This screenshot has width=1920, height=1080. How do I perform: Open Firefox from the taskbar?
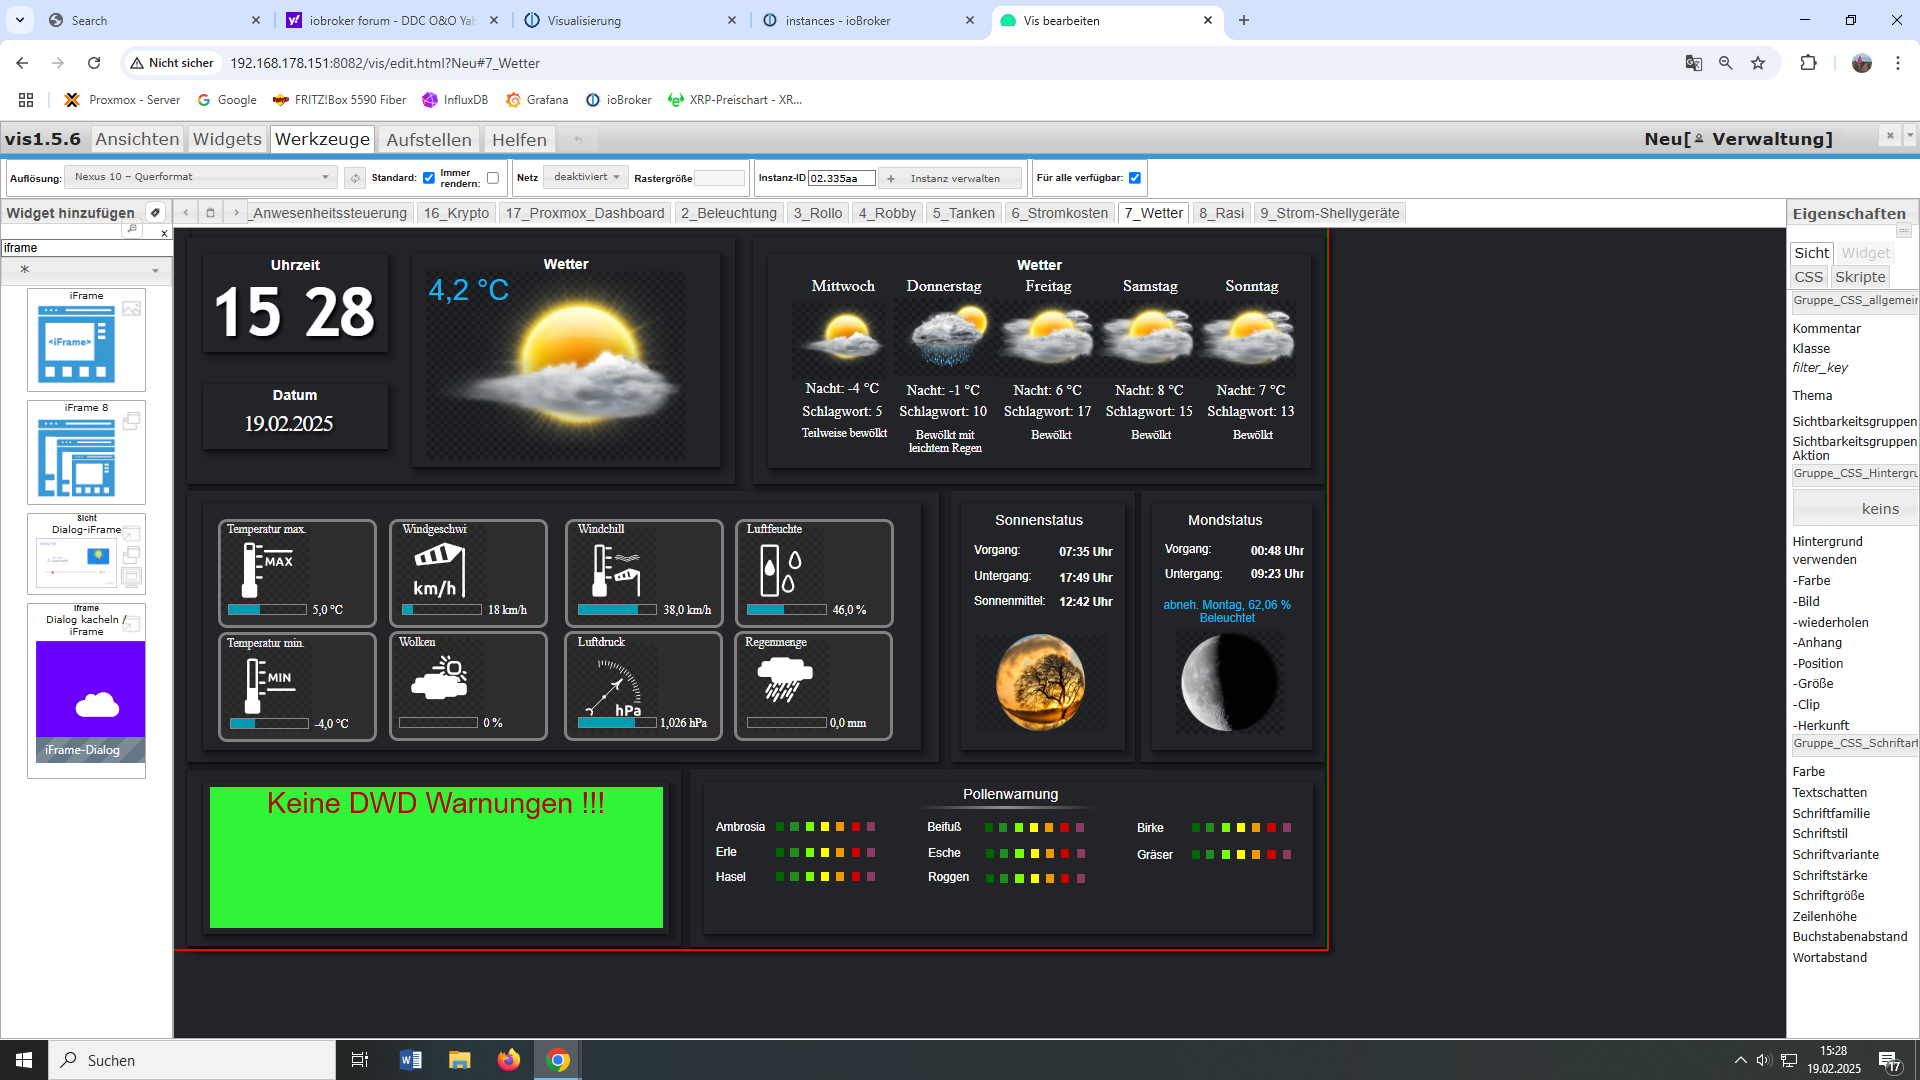(x=508, y=1060)
